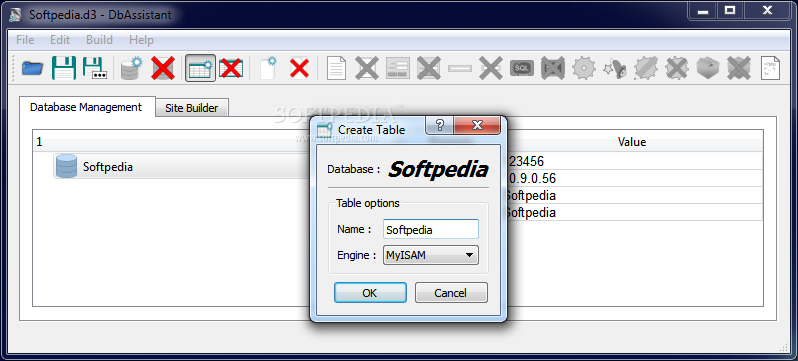Click the delete database red X icon
The width and height of the screenshot is (798, 361).
(163, 68)
